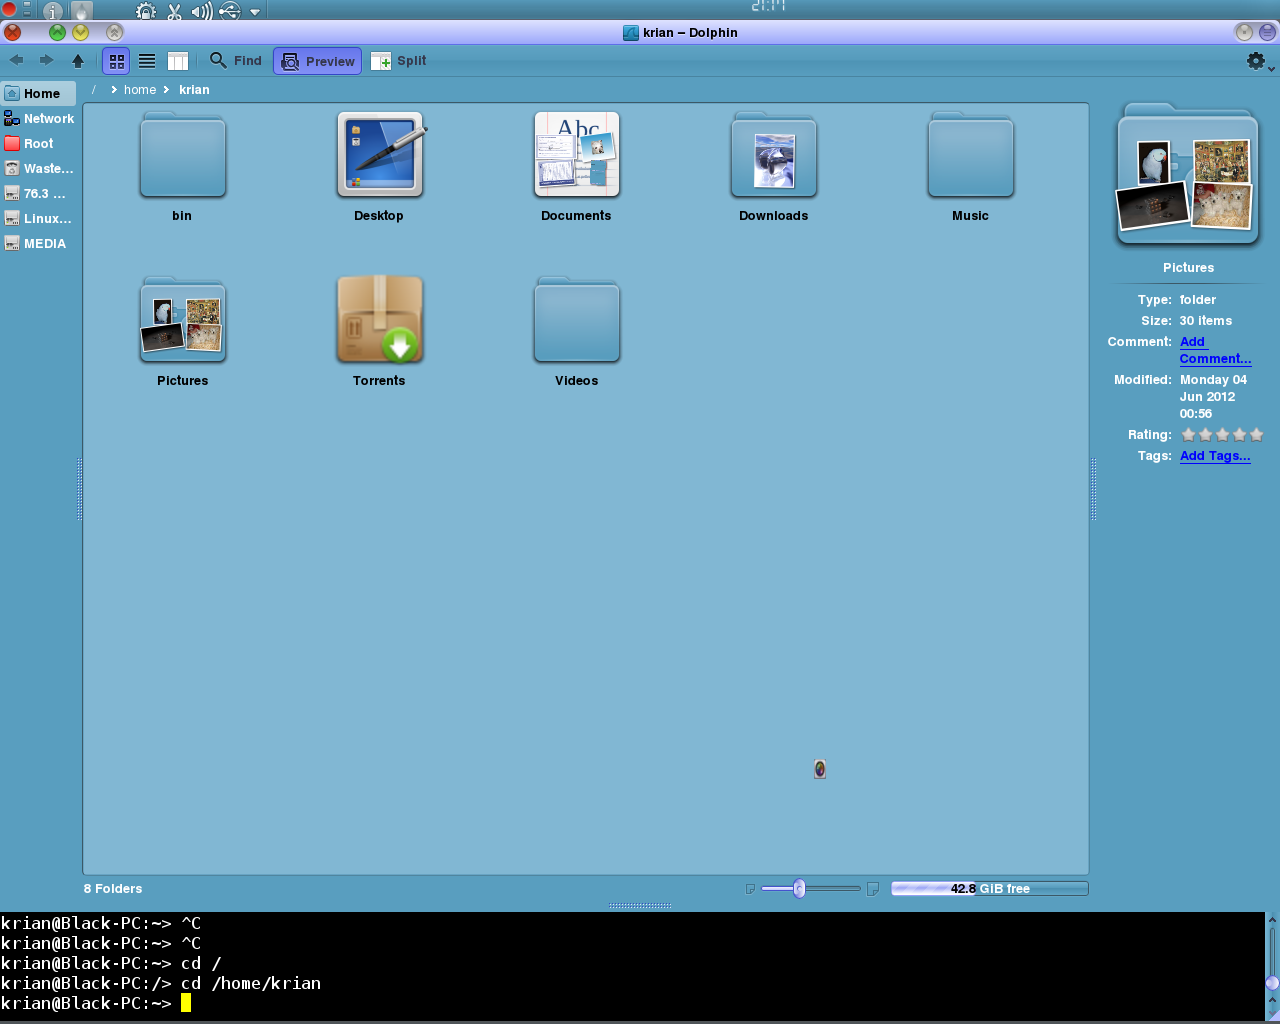This screenshot has width=1280, height=1024.
Task: Select the Pictures folder in file view
Action: pos(182,332)
